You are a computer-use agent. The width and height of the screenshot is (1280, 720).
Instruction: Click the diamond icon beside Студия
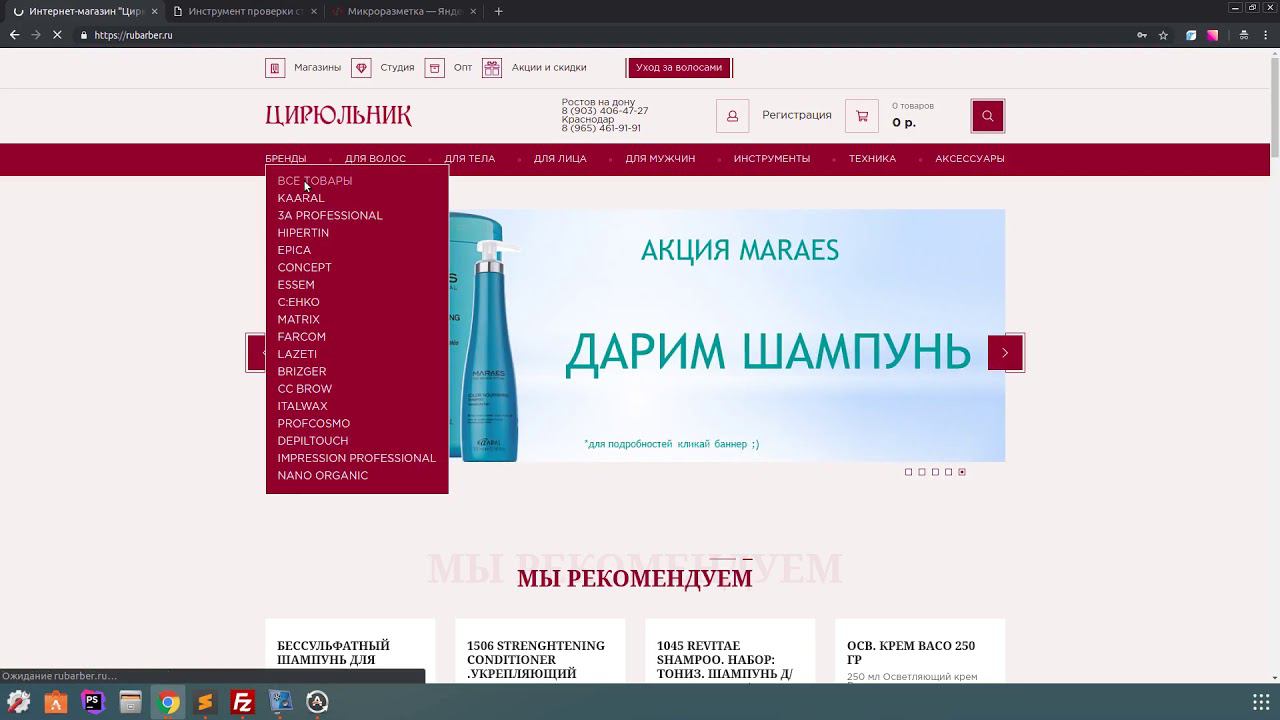tap(361, 68)
